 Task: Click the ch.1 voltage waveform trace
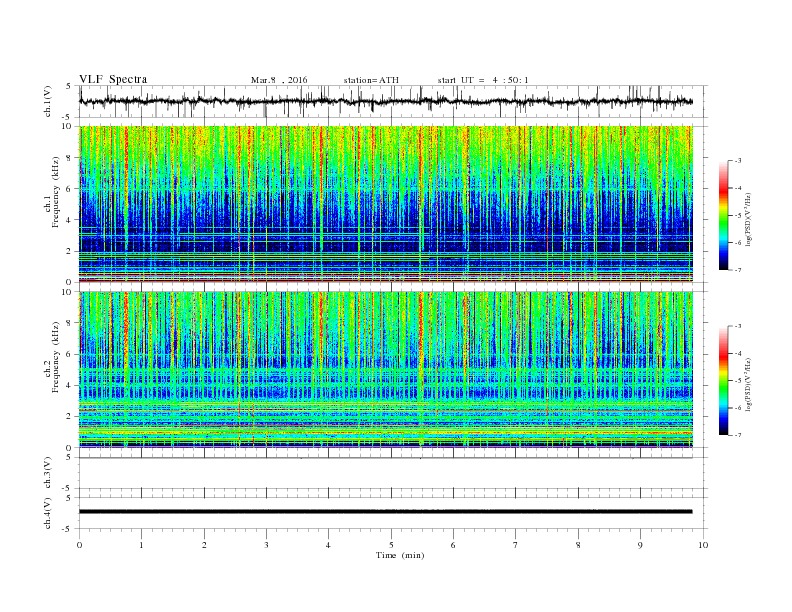coord(385,101)
